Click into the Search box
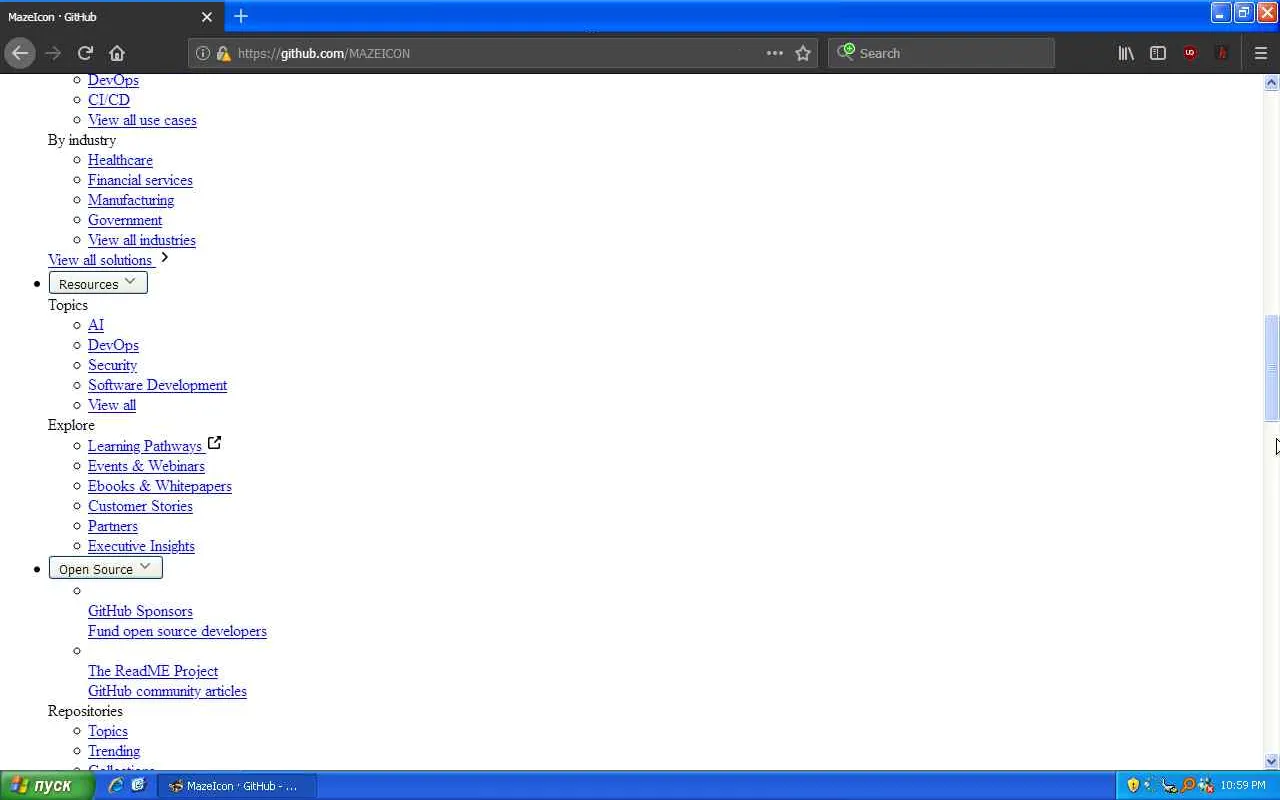This screenshot has width=1280, height=800. (x=941, y=53)
